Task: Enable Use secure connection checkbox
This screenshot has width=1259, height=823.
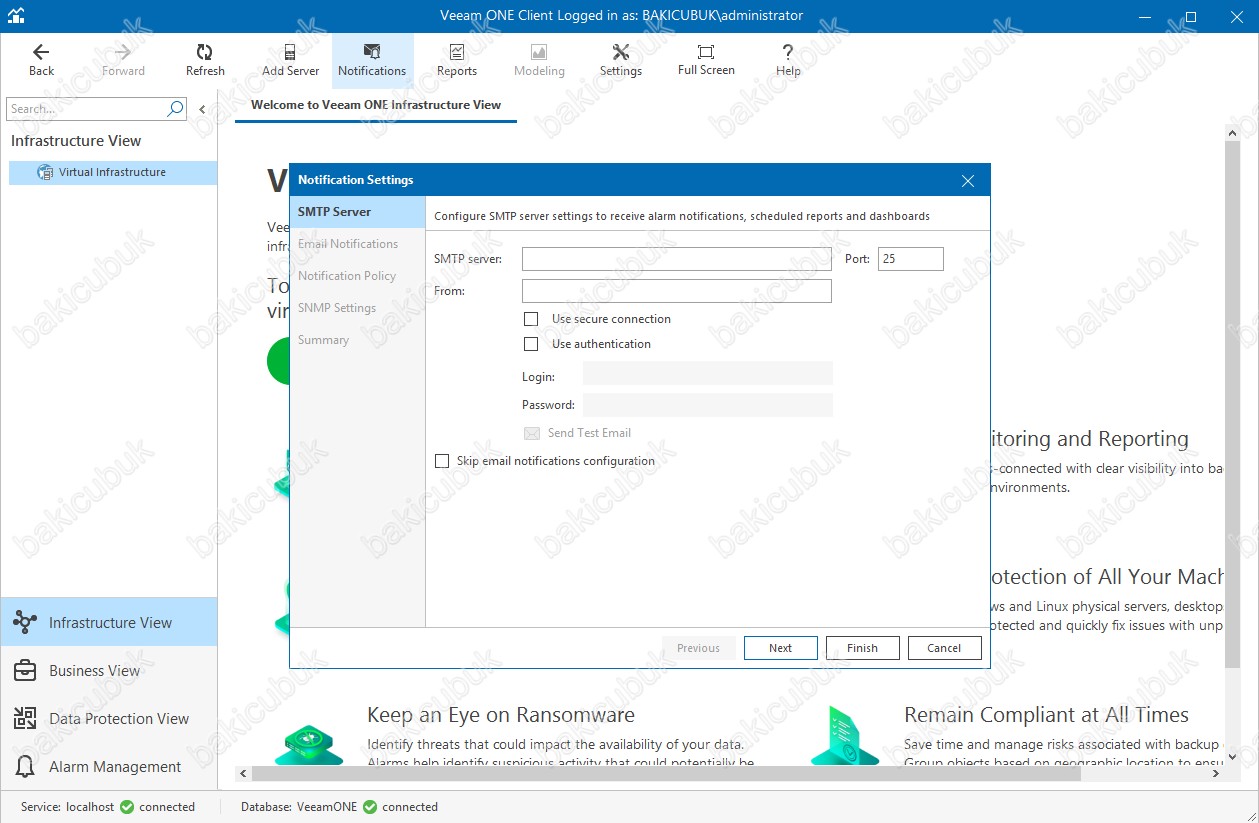Action: point(531,319)
